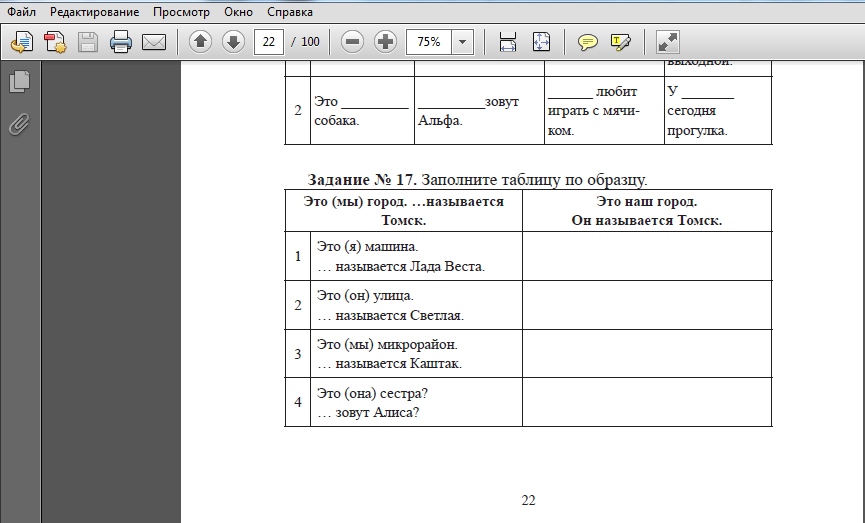Go to previous page with up arrow
Image resolution: width=865 pixels, height=523 pixels.
point(200,42)
